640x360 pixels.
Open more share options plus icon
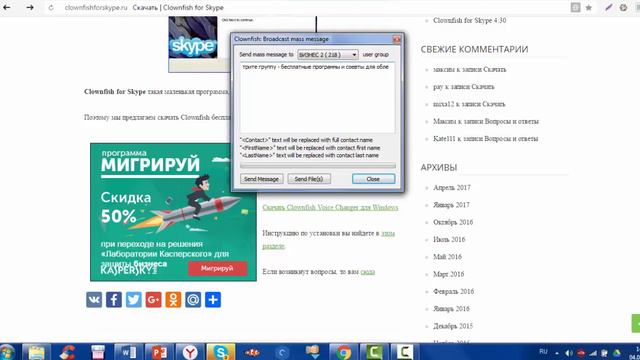(213, 300)
